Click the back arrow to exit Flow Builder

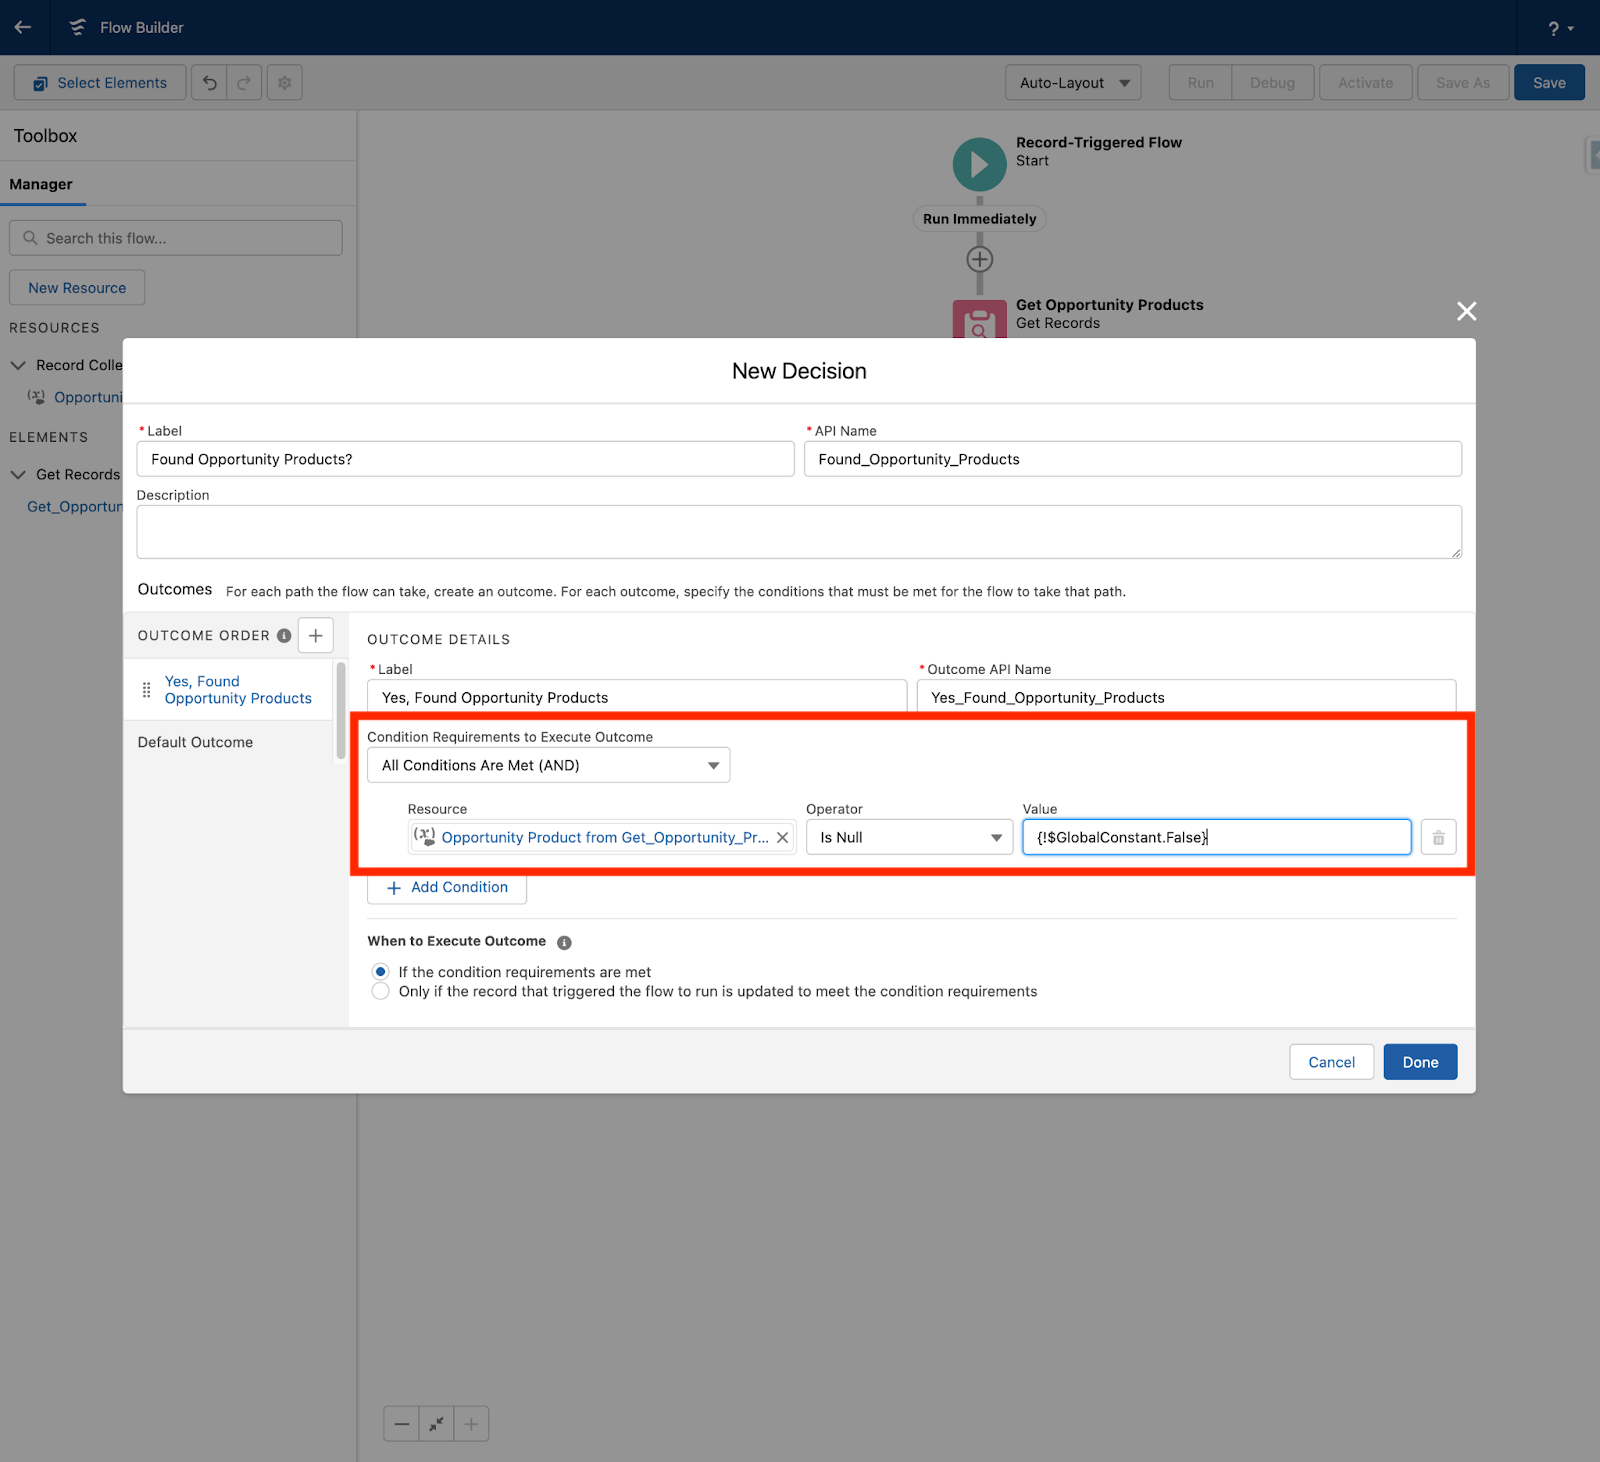23,27
